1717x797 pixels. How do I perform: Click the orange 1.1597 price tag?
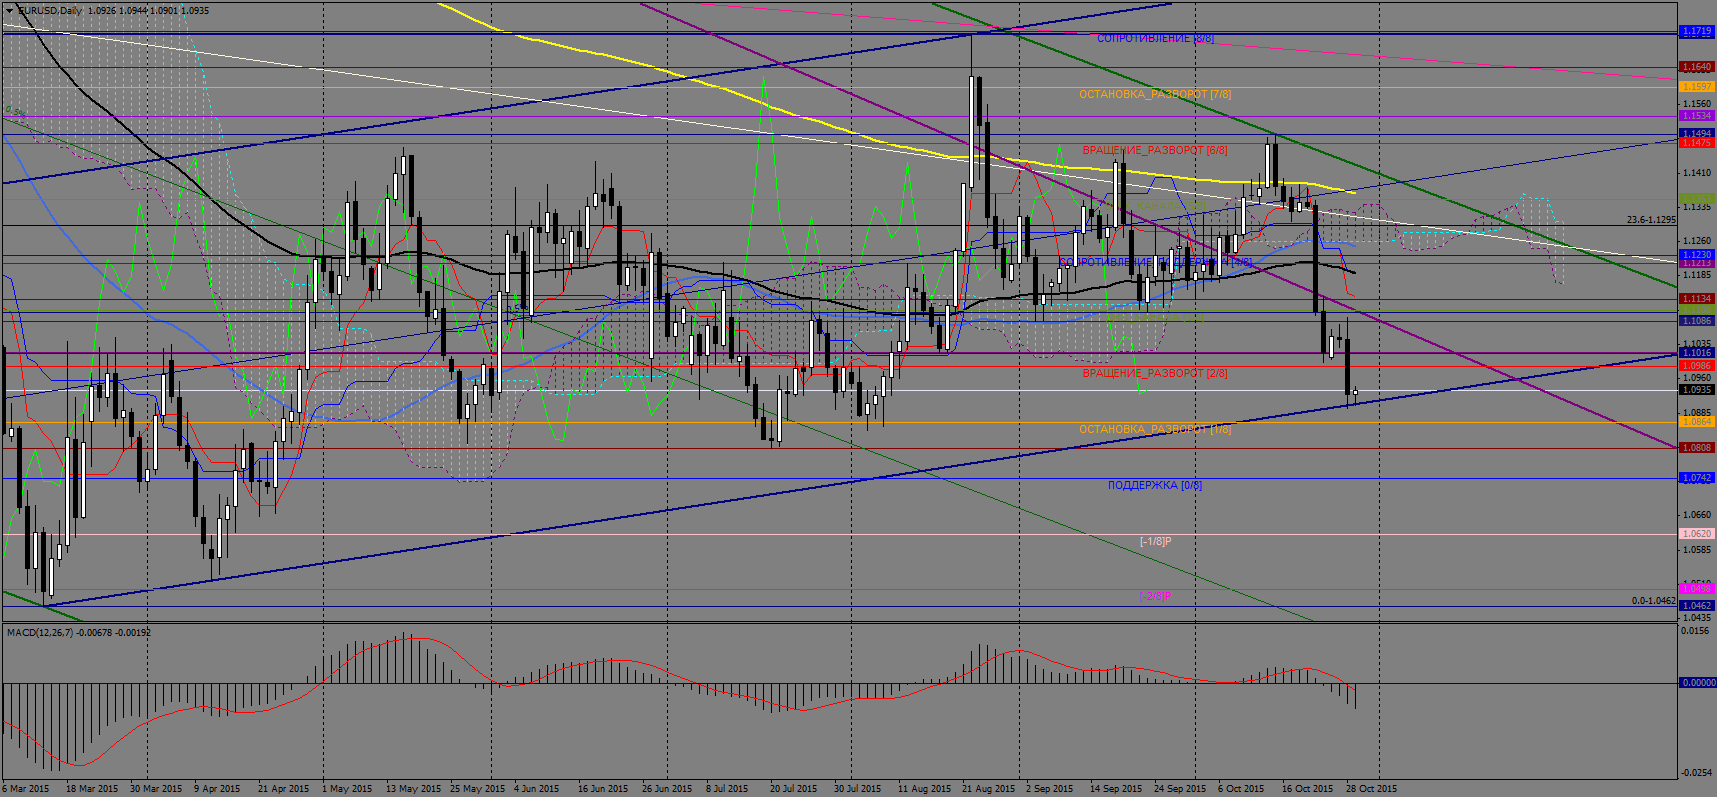pos(1697,87)
